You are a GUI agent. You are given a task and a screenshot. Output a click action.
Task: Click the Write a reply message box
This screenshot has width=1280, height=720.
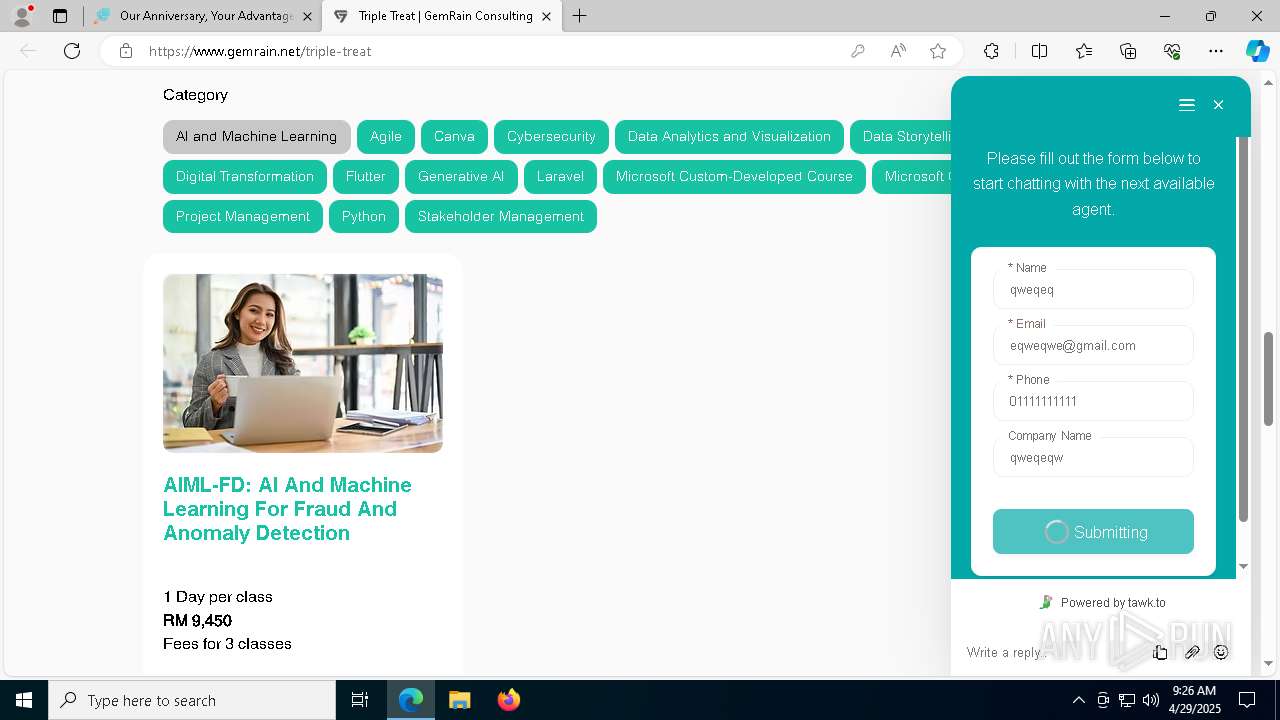point(1050,652)
